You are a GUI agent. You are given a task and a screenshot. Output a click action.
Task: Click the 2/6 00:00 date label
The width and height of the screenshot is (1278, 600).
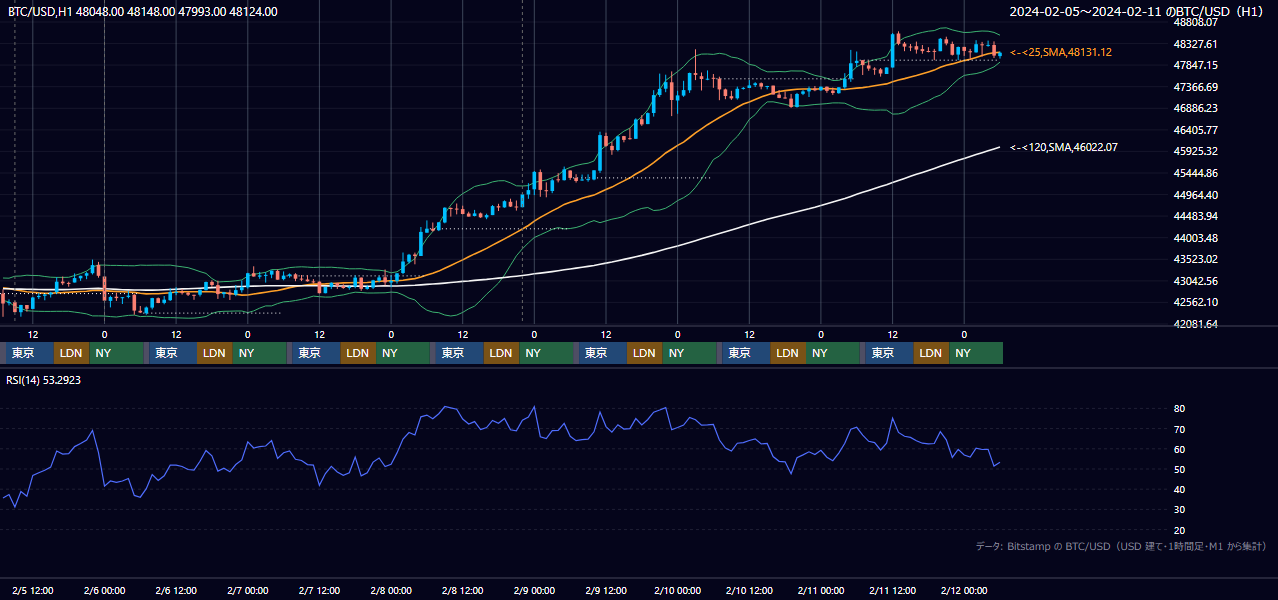[x=104, y=590]
